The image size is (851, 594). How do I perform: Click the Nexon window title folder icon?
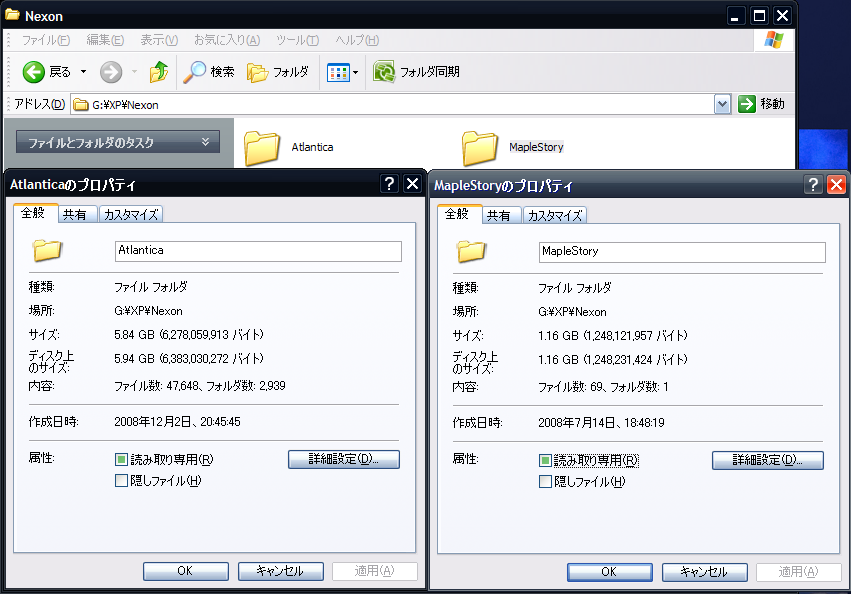pyautogui.click(x=12, y=15)
